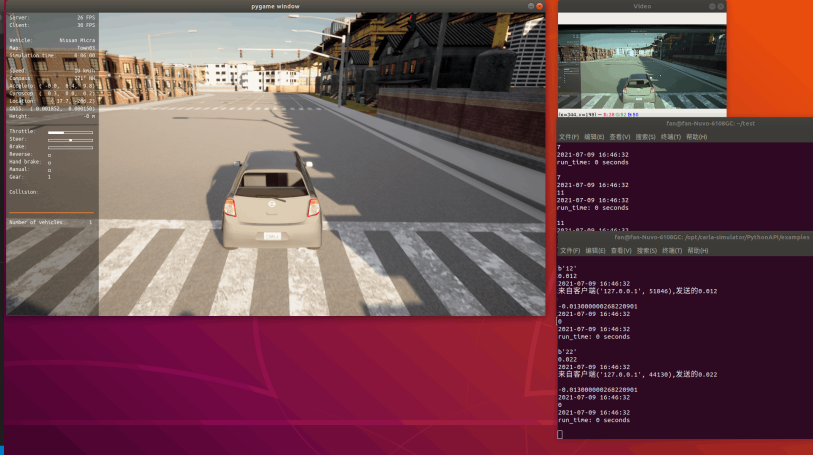Screen dimensions: 814x456
Task: Open 搜索(S) menu in examples terminal
Action: point(647,251)
